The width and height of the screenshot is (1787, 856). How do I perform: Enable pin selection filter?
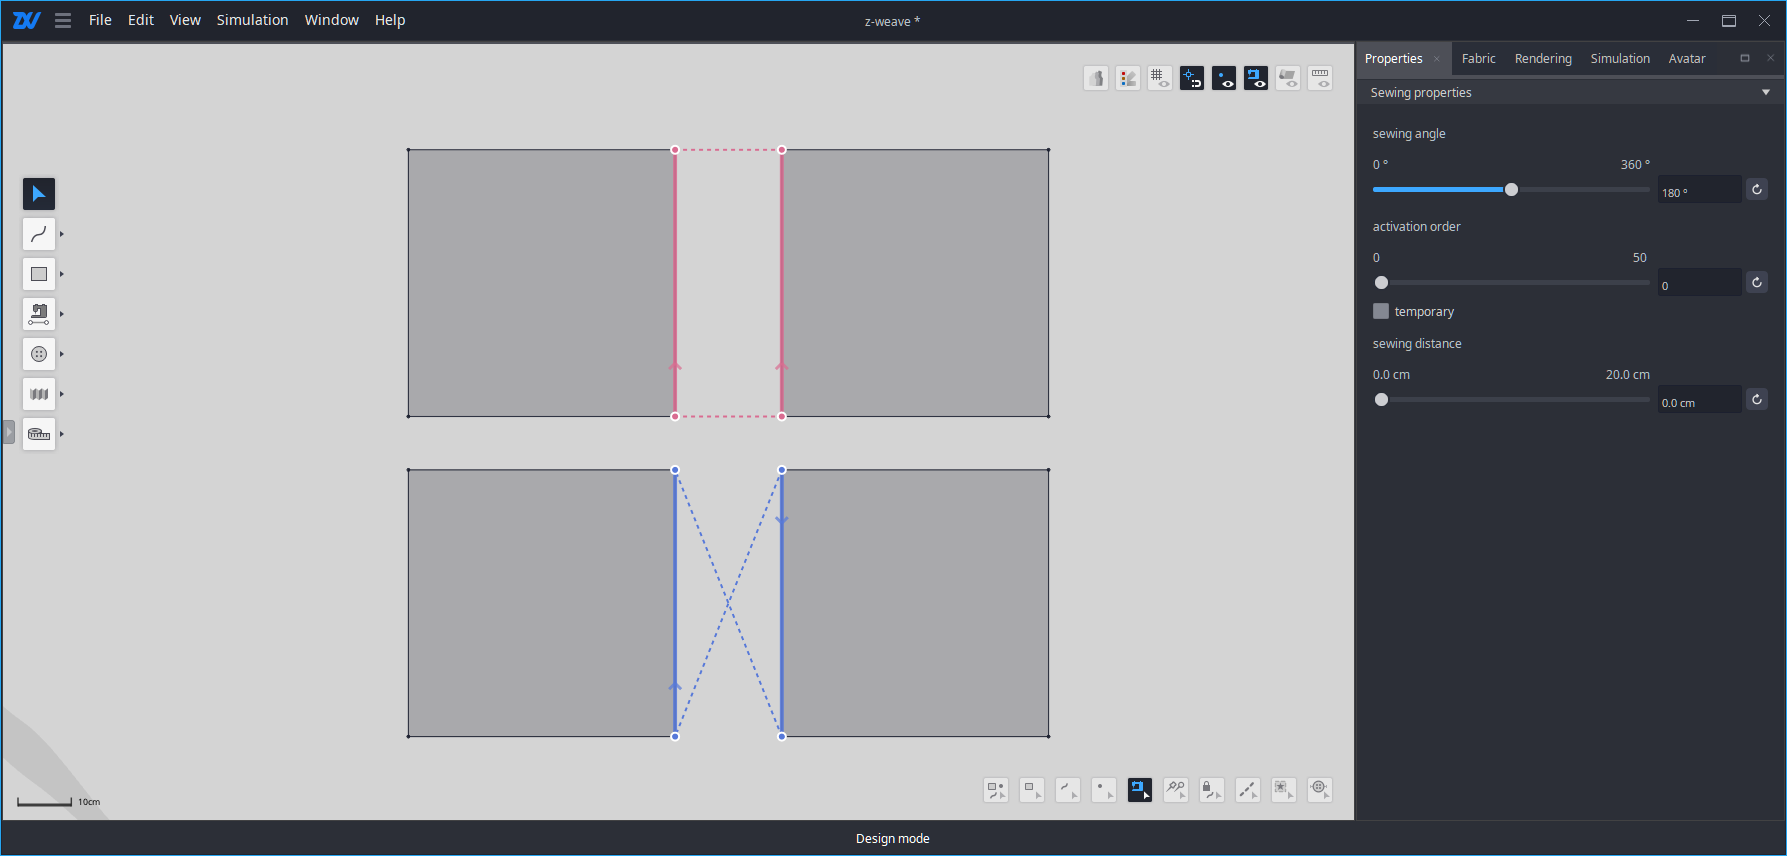[1176, 790]
